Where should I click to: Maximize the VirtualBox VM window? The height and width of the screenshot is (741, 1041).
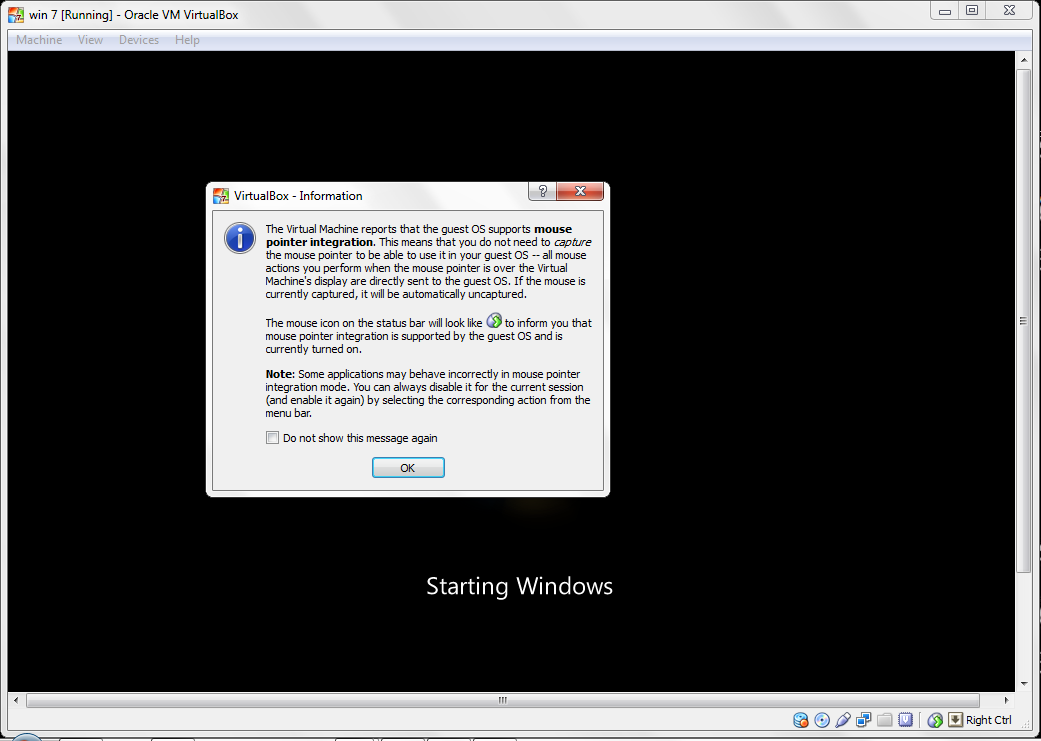pyautogui.click(x=972, y=11)
